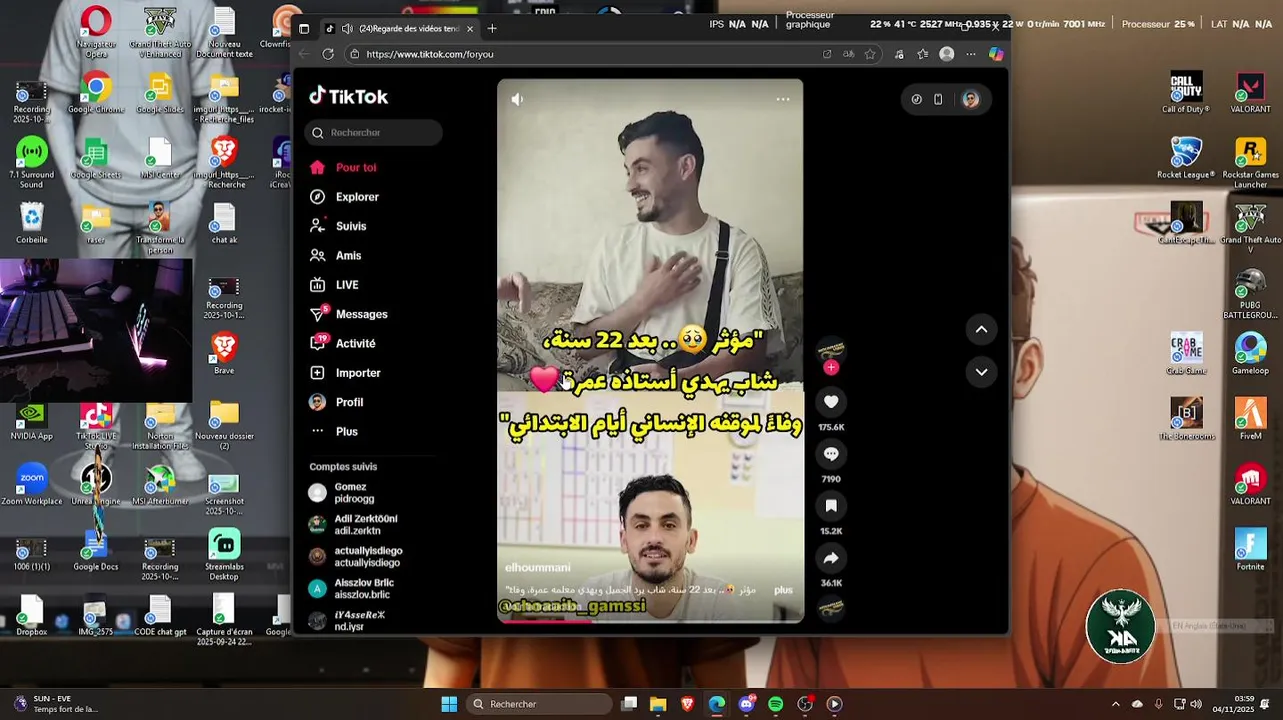The image size is (1283, 720).
Task: Expand video caption with 'plus'
Action: (783, 590)
